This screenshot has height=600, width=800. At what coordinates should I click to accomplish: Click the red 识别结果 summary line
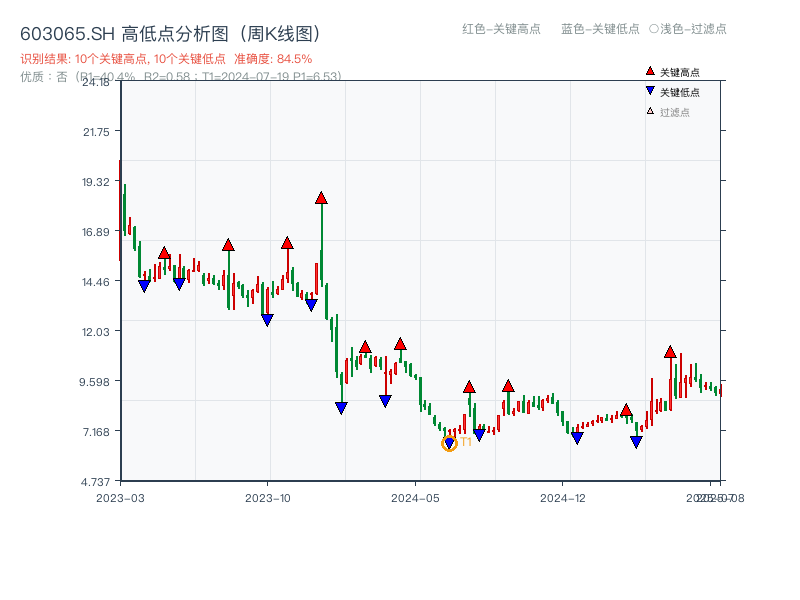pyautogui.click(x=166, y=59)
